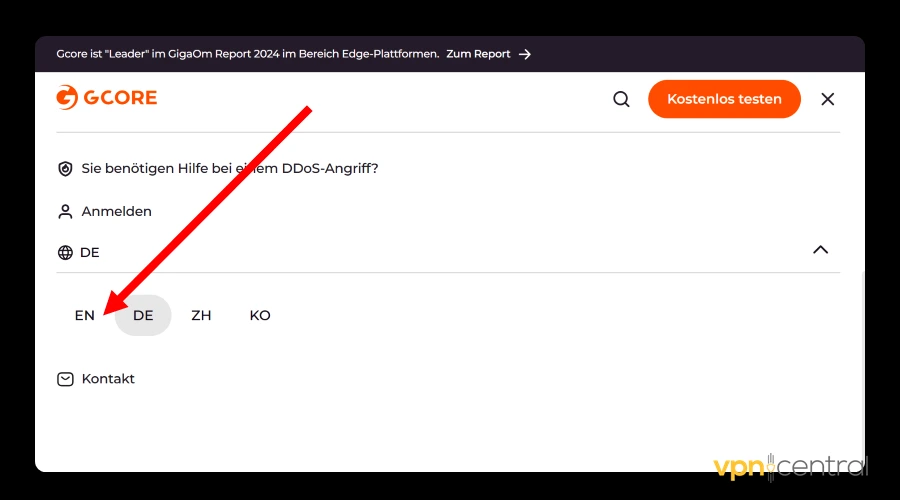The height and width of the screenshot is (500, 900).
Task: Click the envelope icon beside Kontakt
Action: coord(65,379)
